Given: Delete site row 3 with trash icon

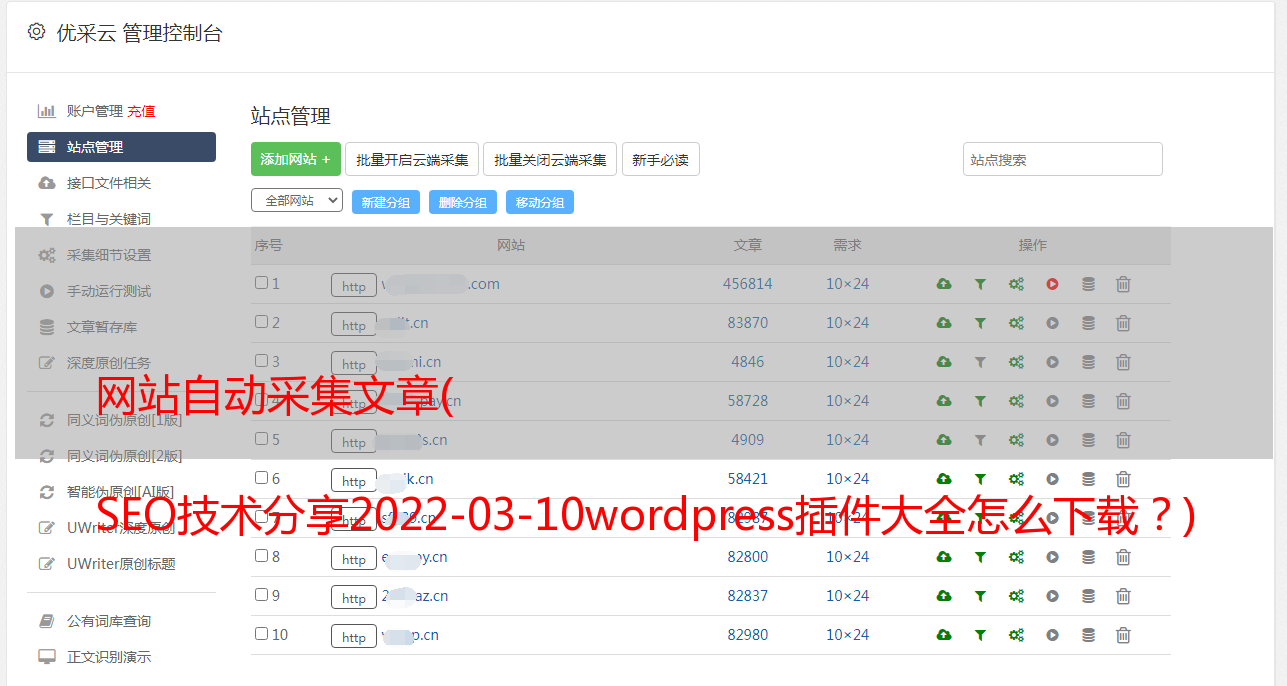Looking at the screenshot, I should click(1123, 362).
